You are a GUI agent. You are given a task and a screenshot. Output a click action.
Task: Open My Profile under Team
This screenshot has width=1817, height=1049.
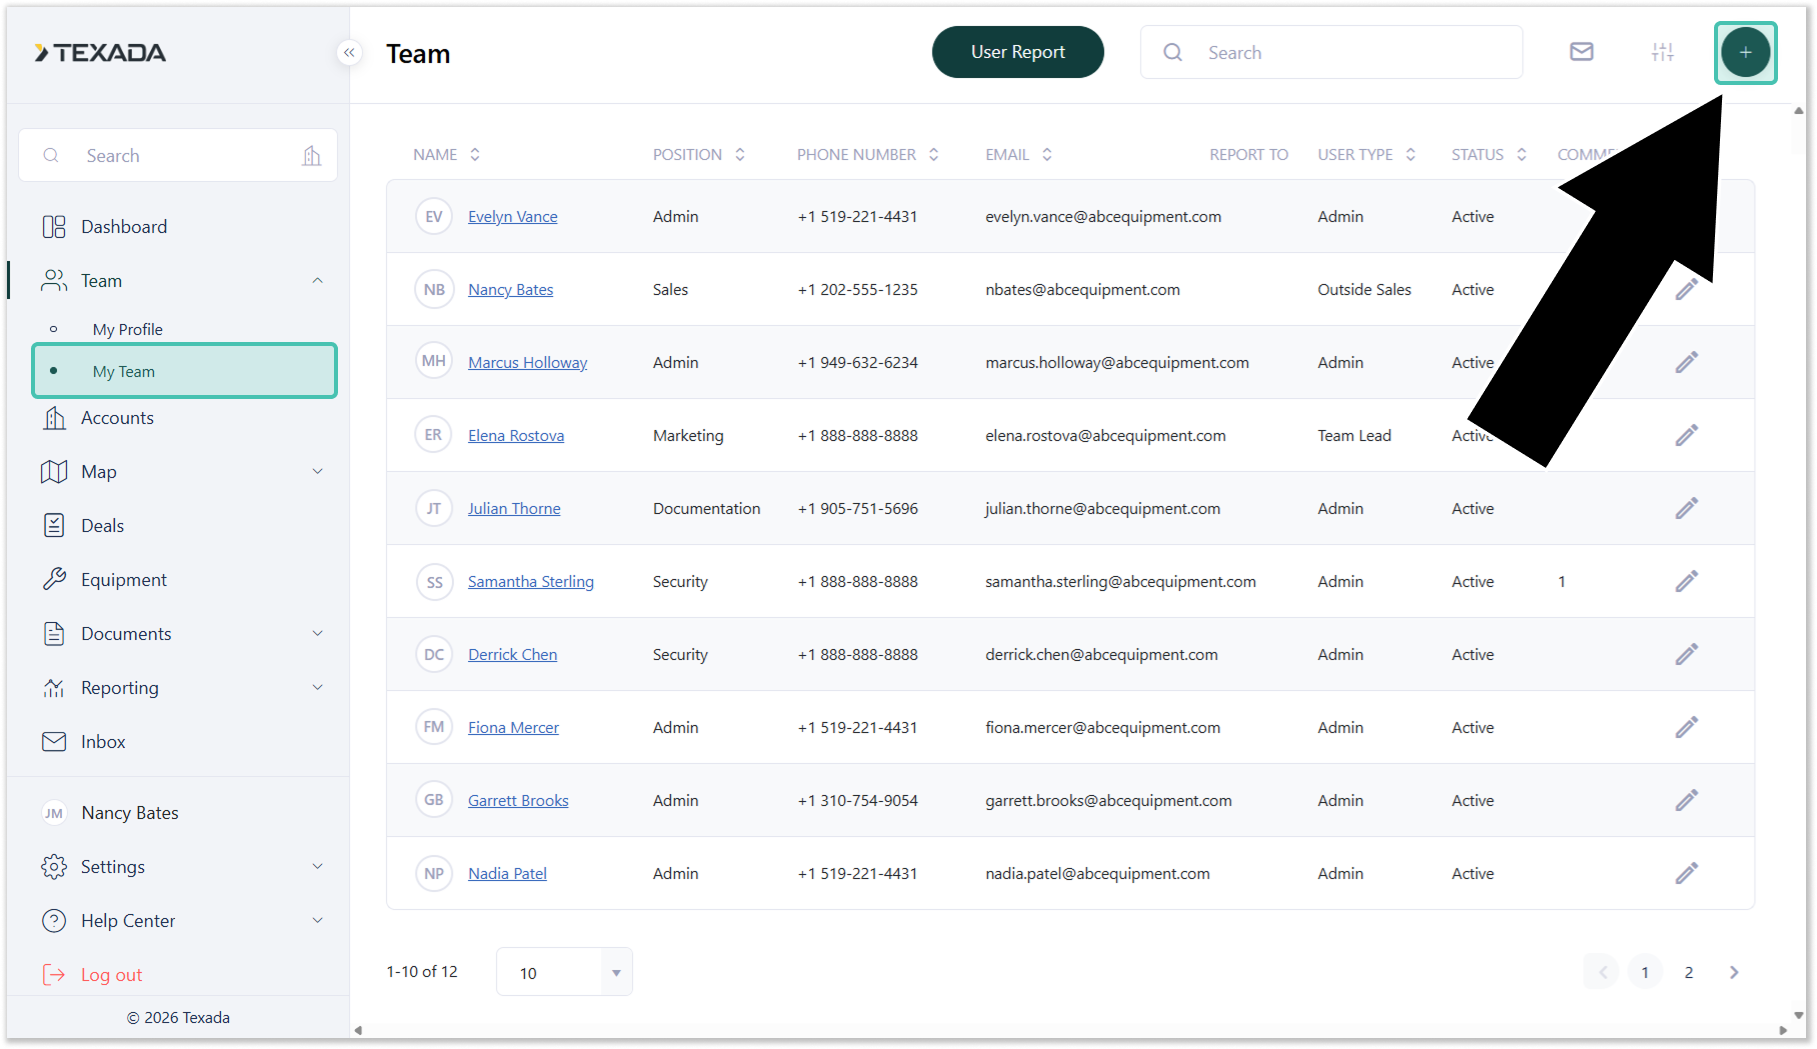pyautogui.click(x=128, y=329)
